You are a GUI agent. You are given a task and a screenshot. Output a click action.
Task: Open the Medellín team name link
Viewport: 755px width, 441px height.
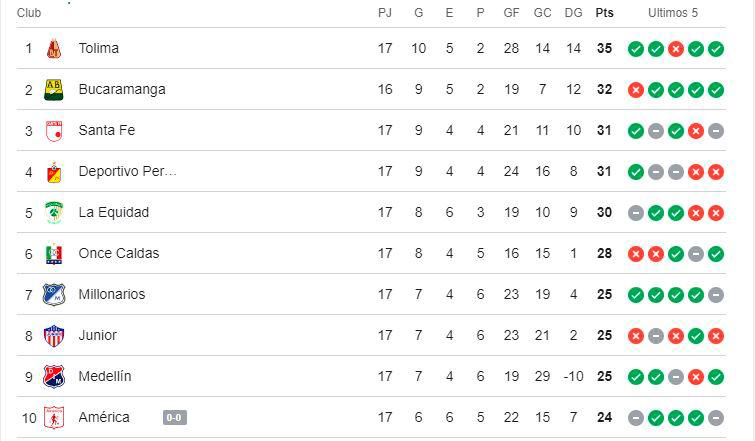pyautogui.click(x=105, y=376)
